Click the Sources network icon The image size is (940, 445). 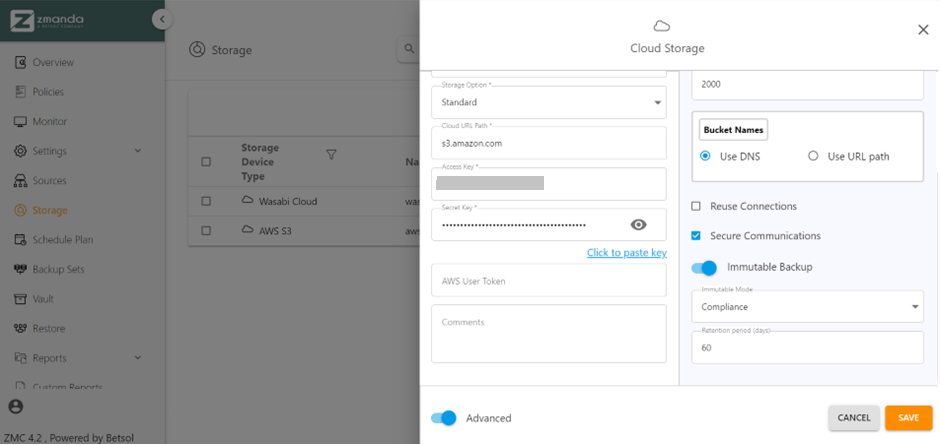[20, 181]
